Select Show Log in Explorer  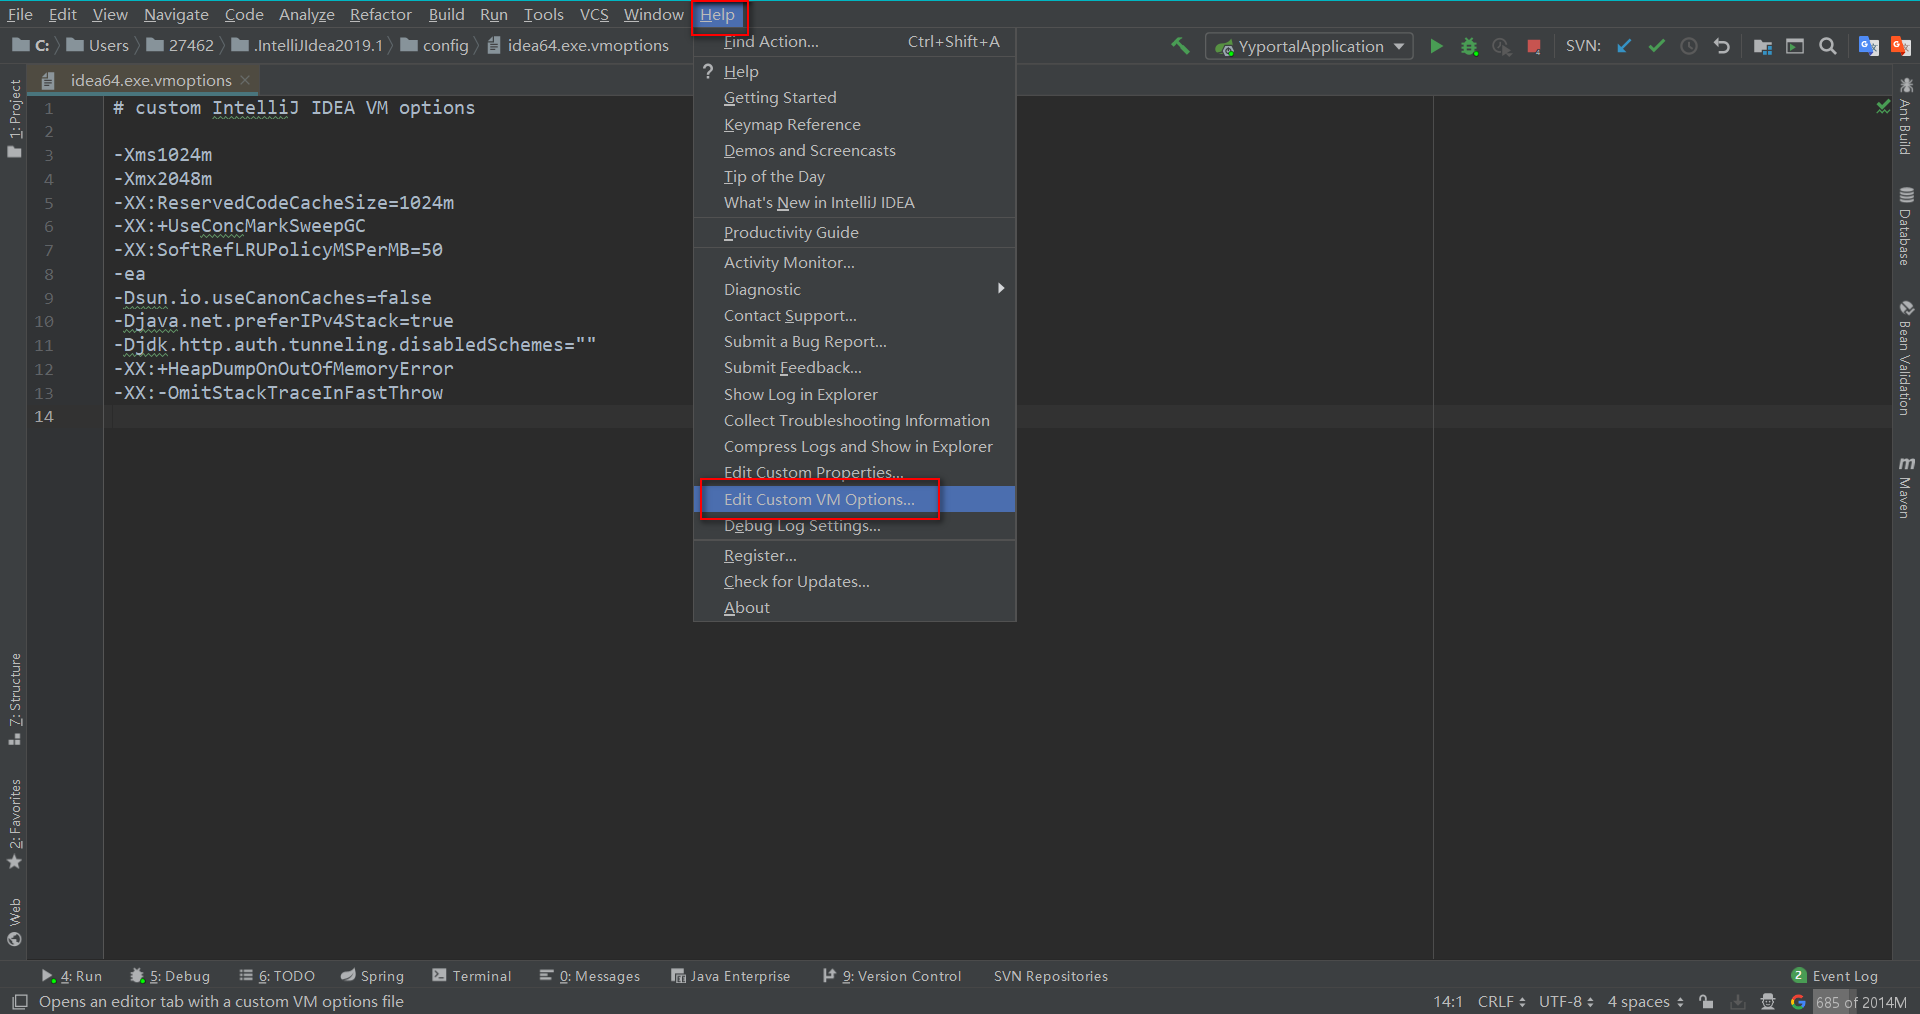pos(855,394)
